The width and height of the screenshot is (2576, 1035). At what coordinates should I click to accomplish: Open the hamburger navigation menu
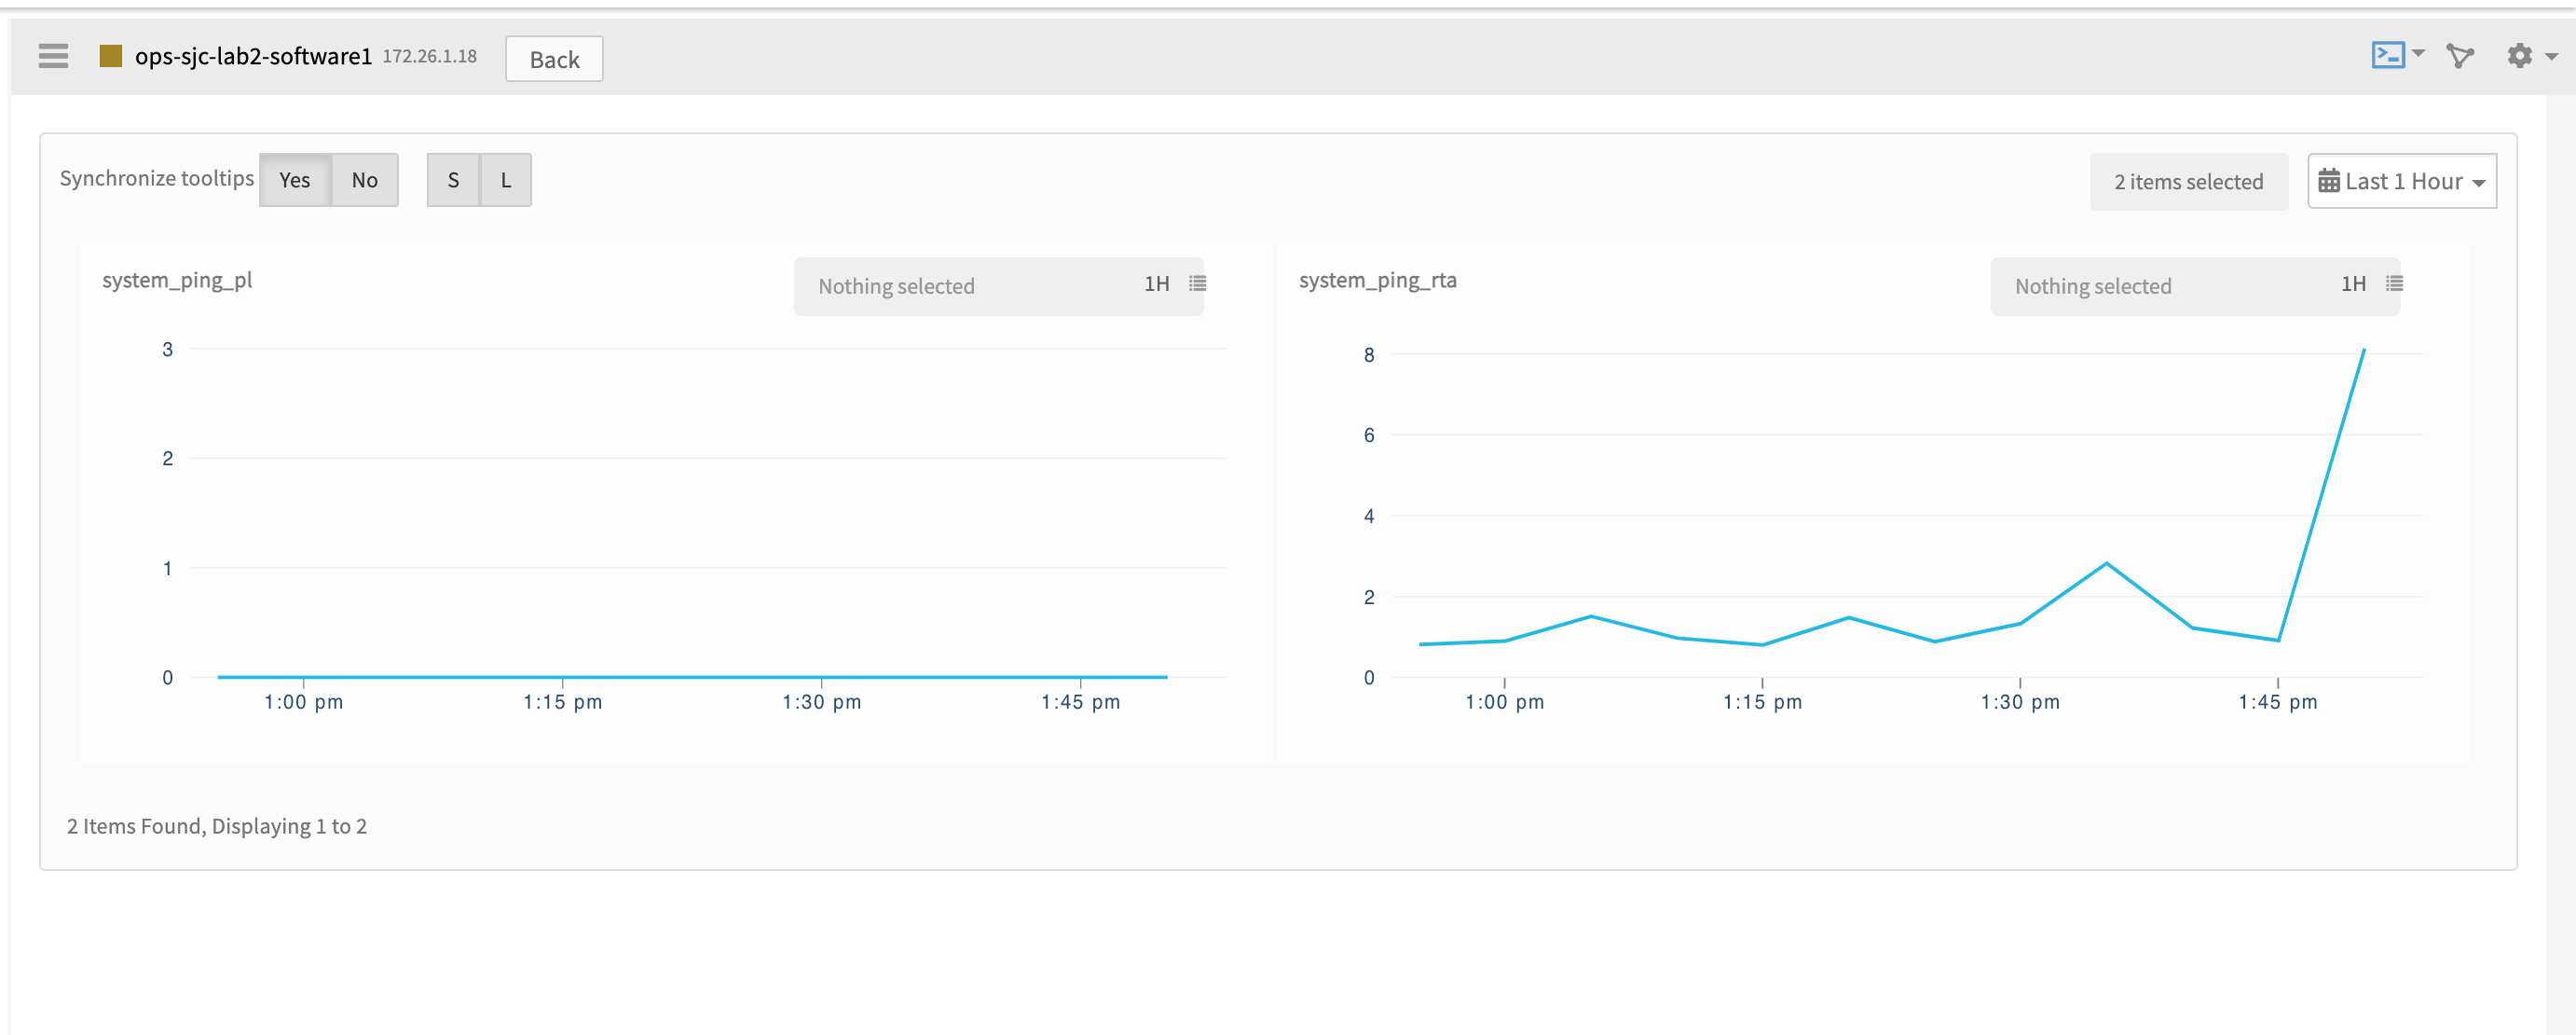point(53,56)
